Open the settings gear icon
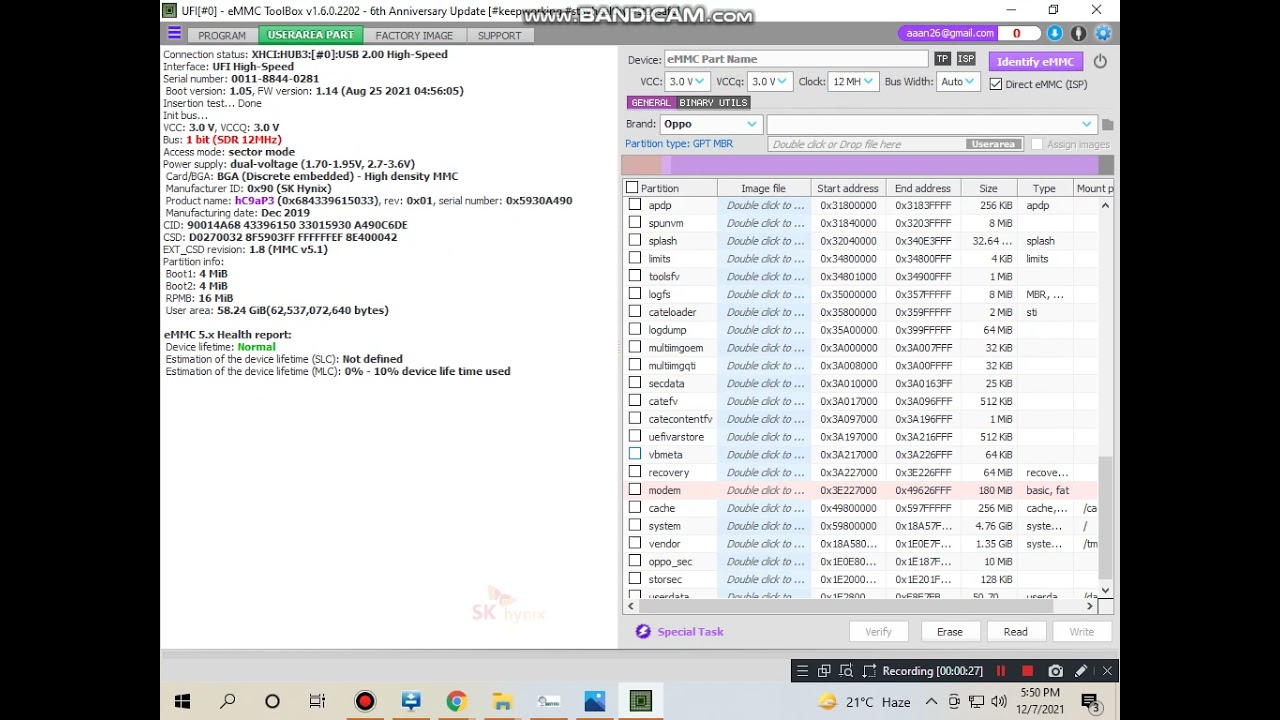Screen dimensions: 1280x720 tap(1103, 33)
